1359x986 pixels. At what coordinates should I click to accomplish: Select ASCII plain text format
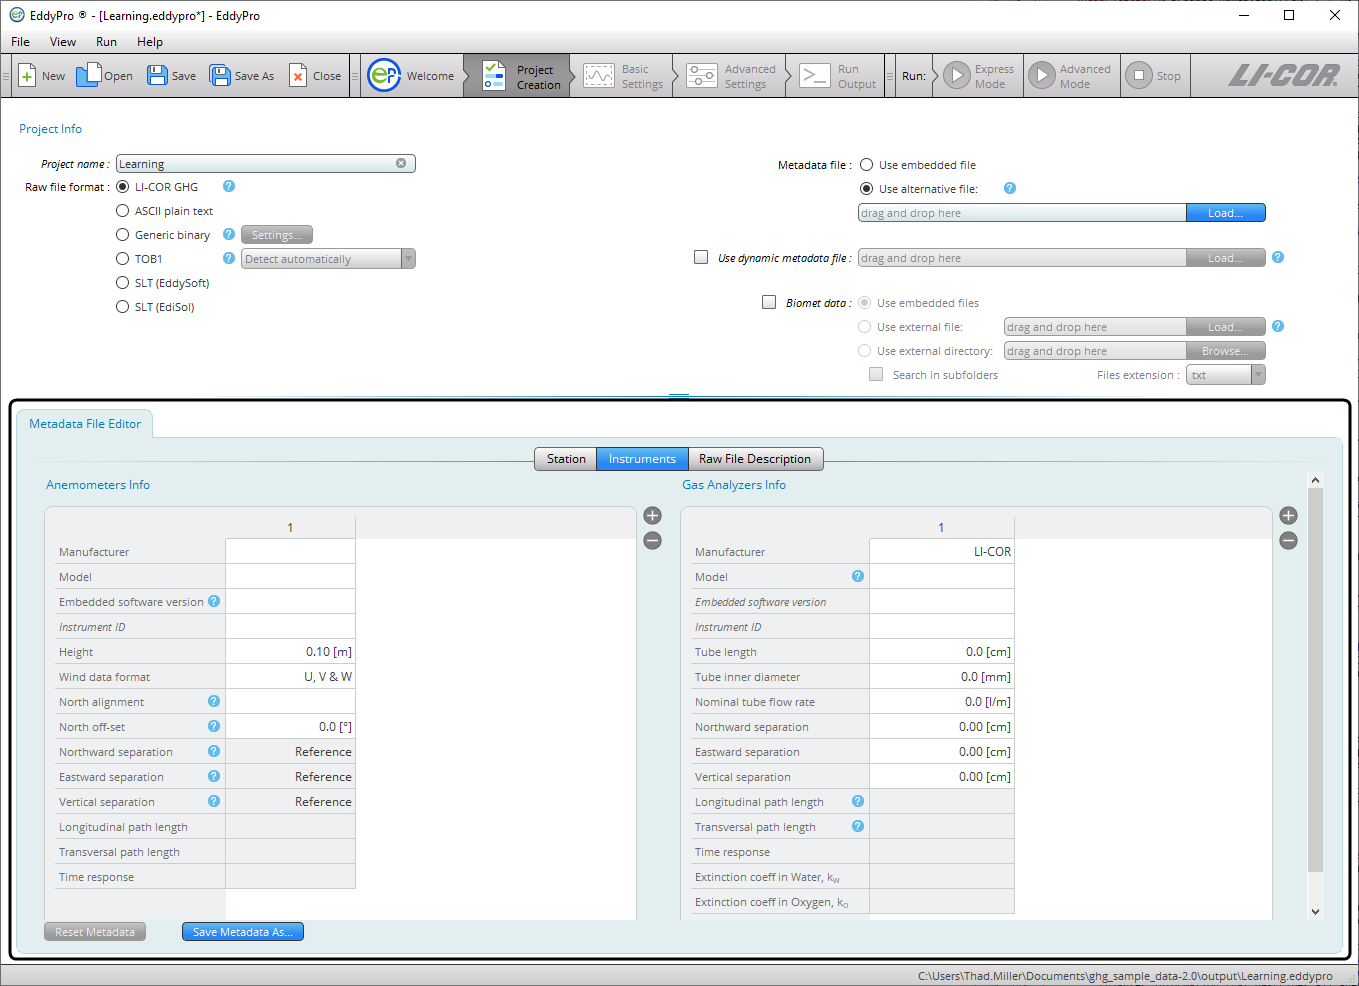[123, 211]
